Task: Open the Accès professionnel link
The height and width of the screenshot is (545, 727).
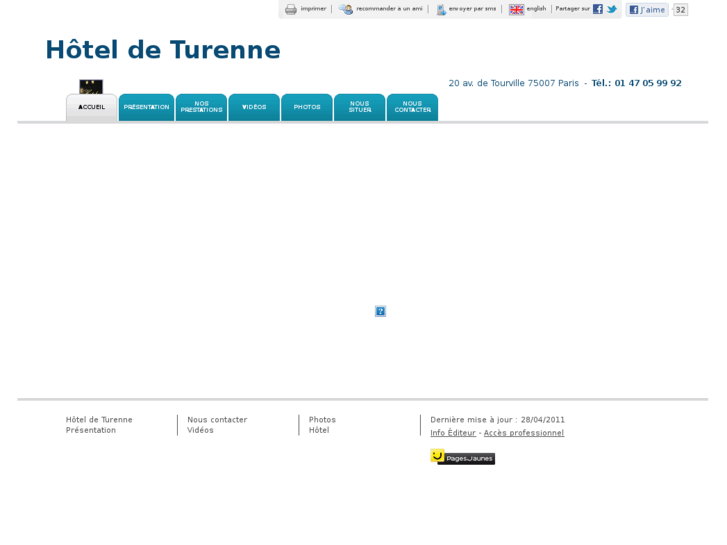Action: click(x=524, y=433)
